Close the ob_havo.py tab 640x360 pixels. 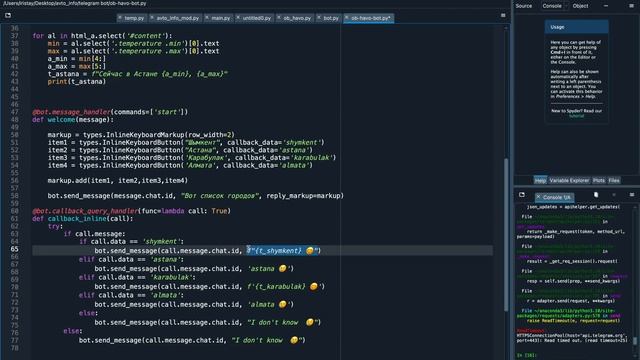(279, 18)
